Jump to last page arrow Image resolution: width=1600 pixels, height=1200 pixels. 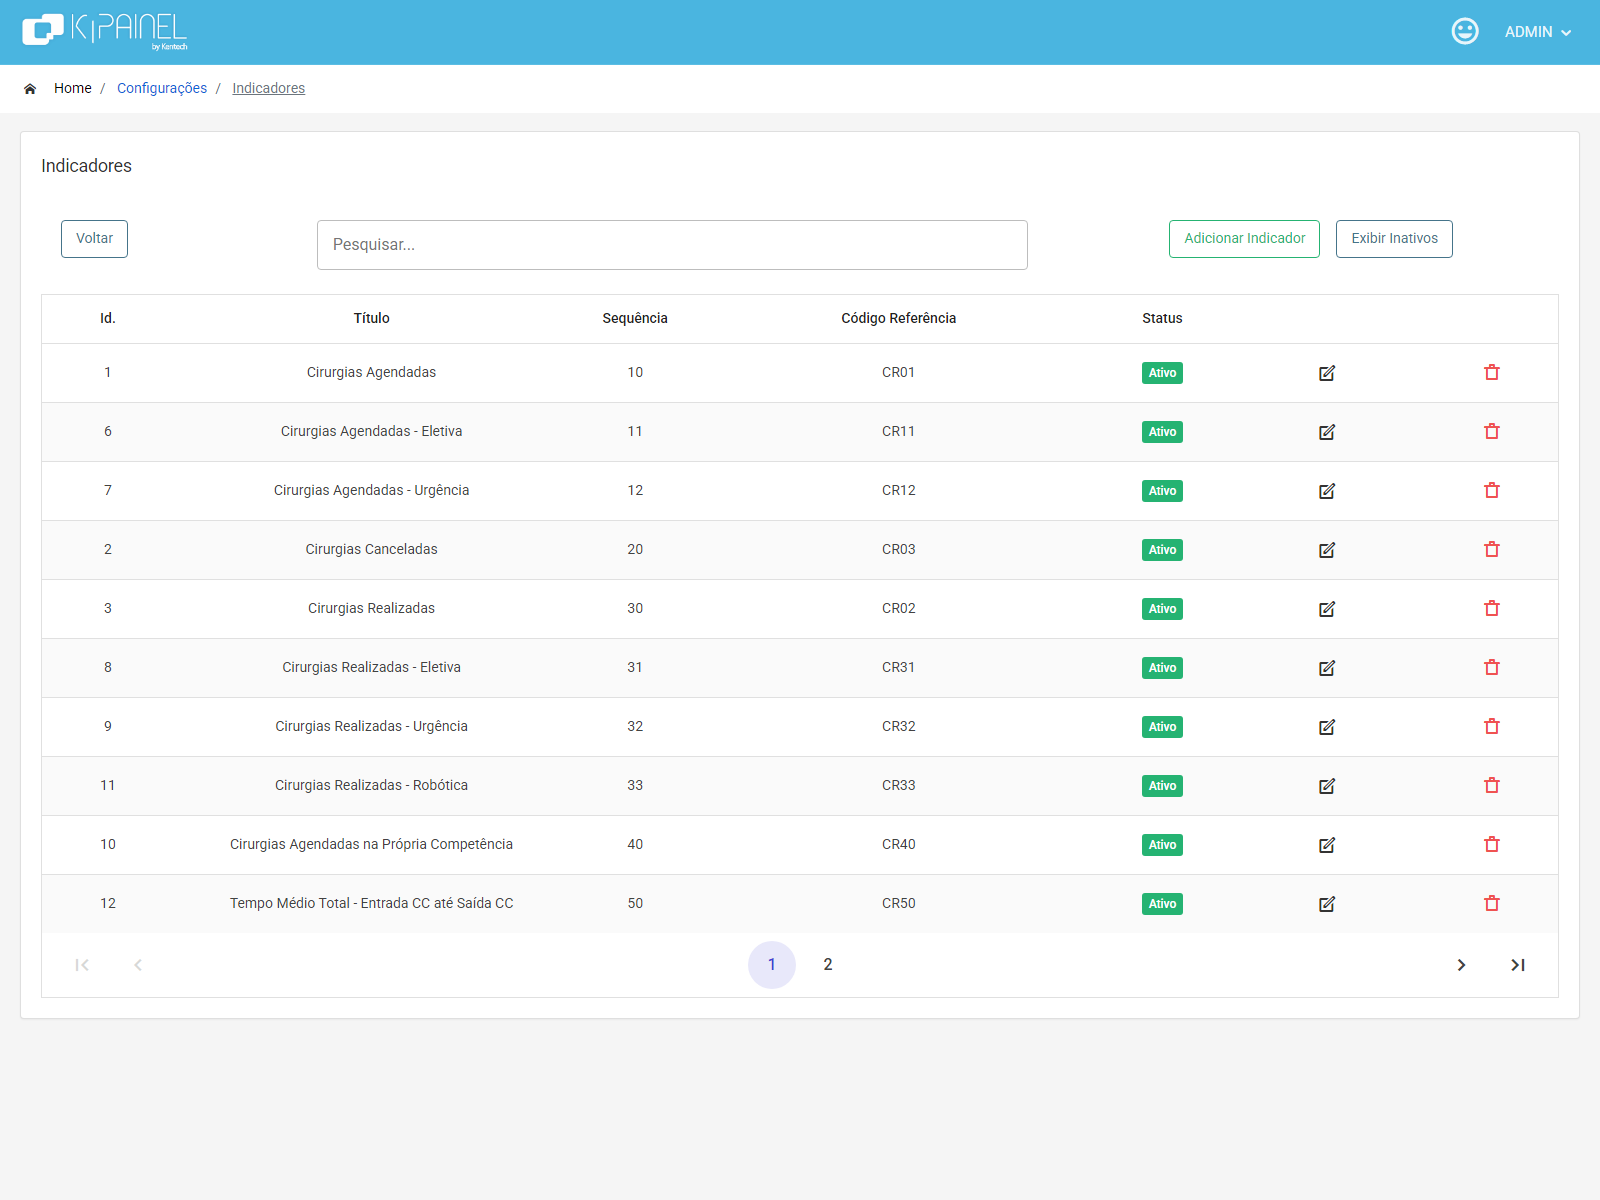click(x=1518, y=965)
